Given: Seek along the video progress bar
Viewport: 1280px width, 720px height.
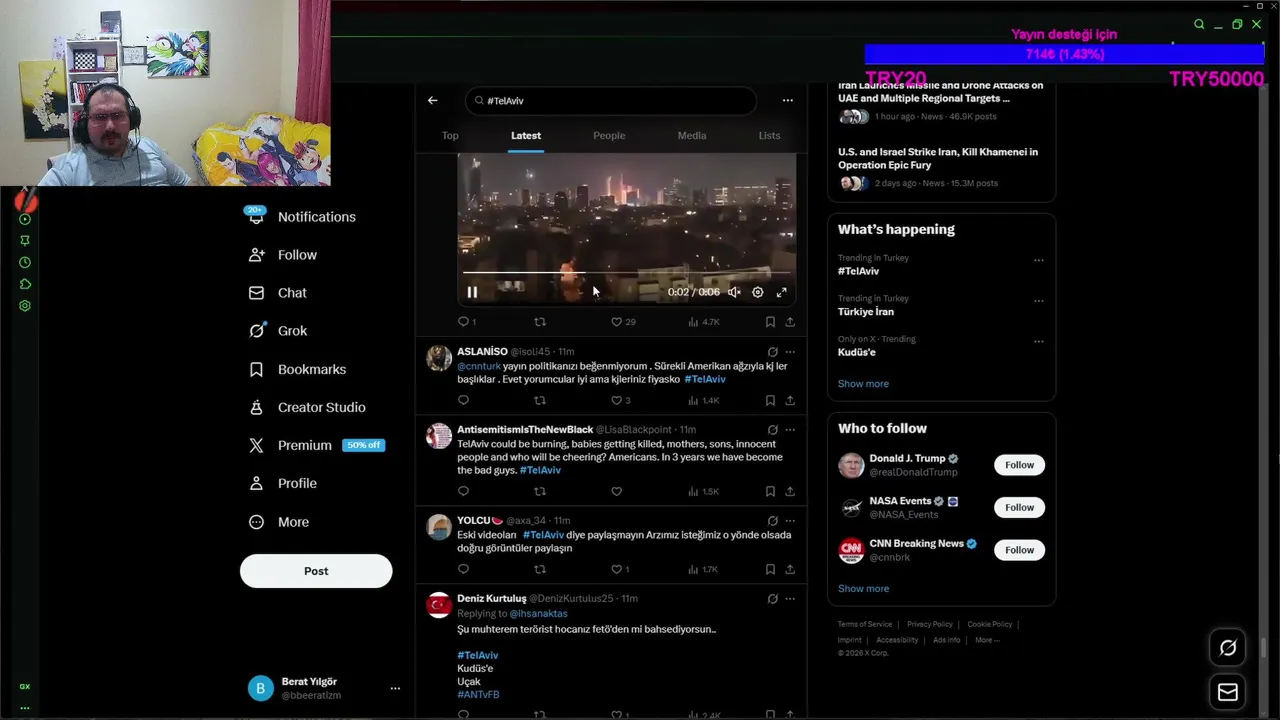Looking at the screenshot, I should coord(626,272).
